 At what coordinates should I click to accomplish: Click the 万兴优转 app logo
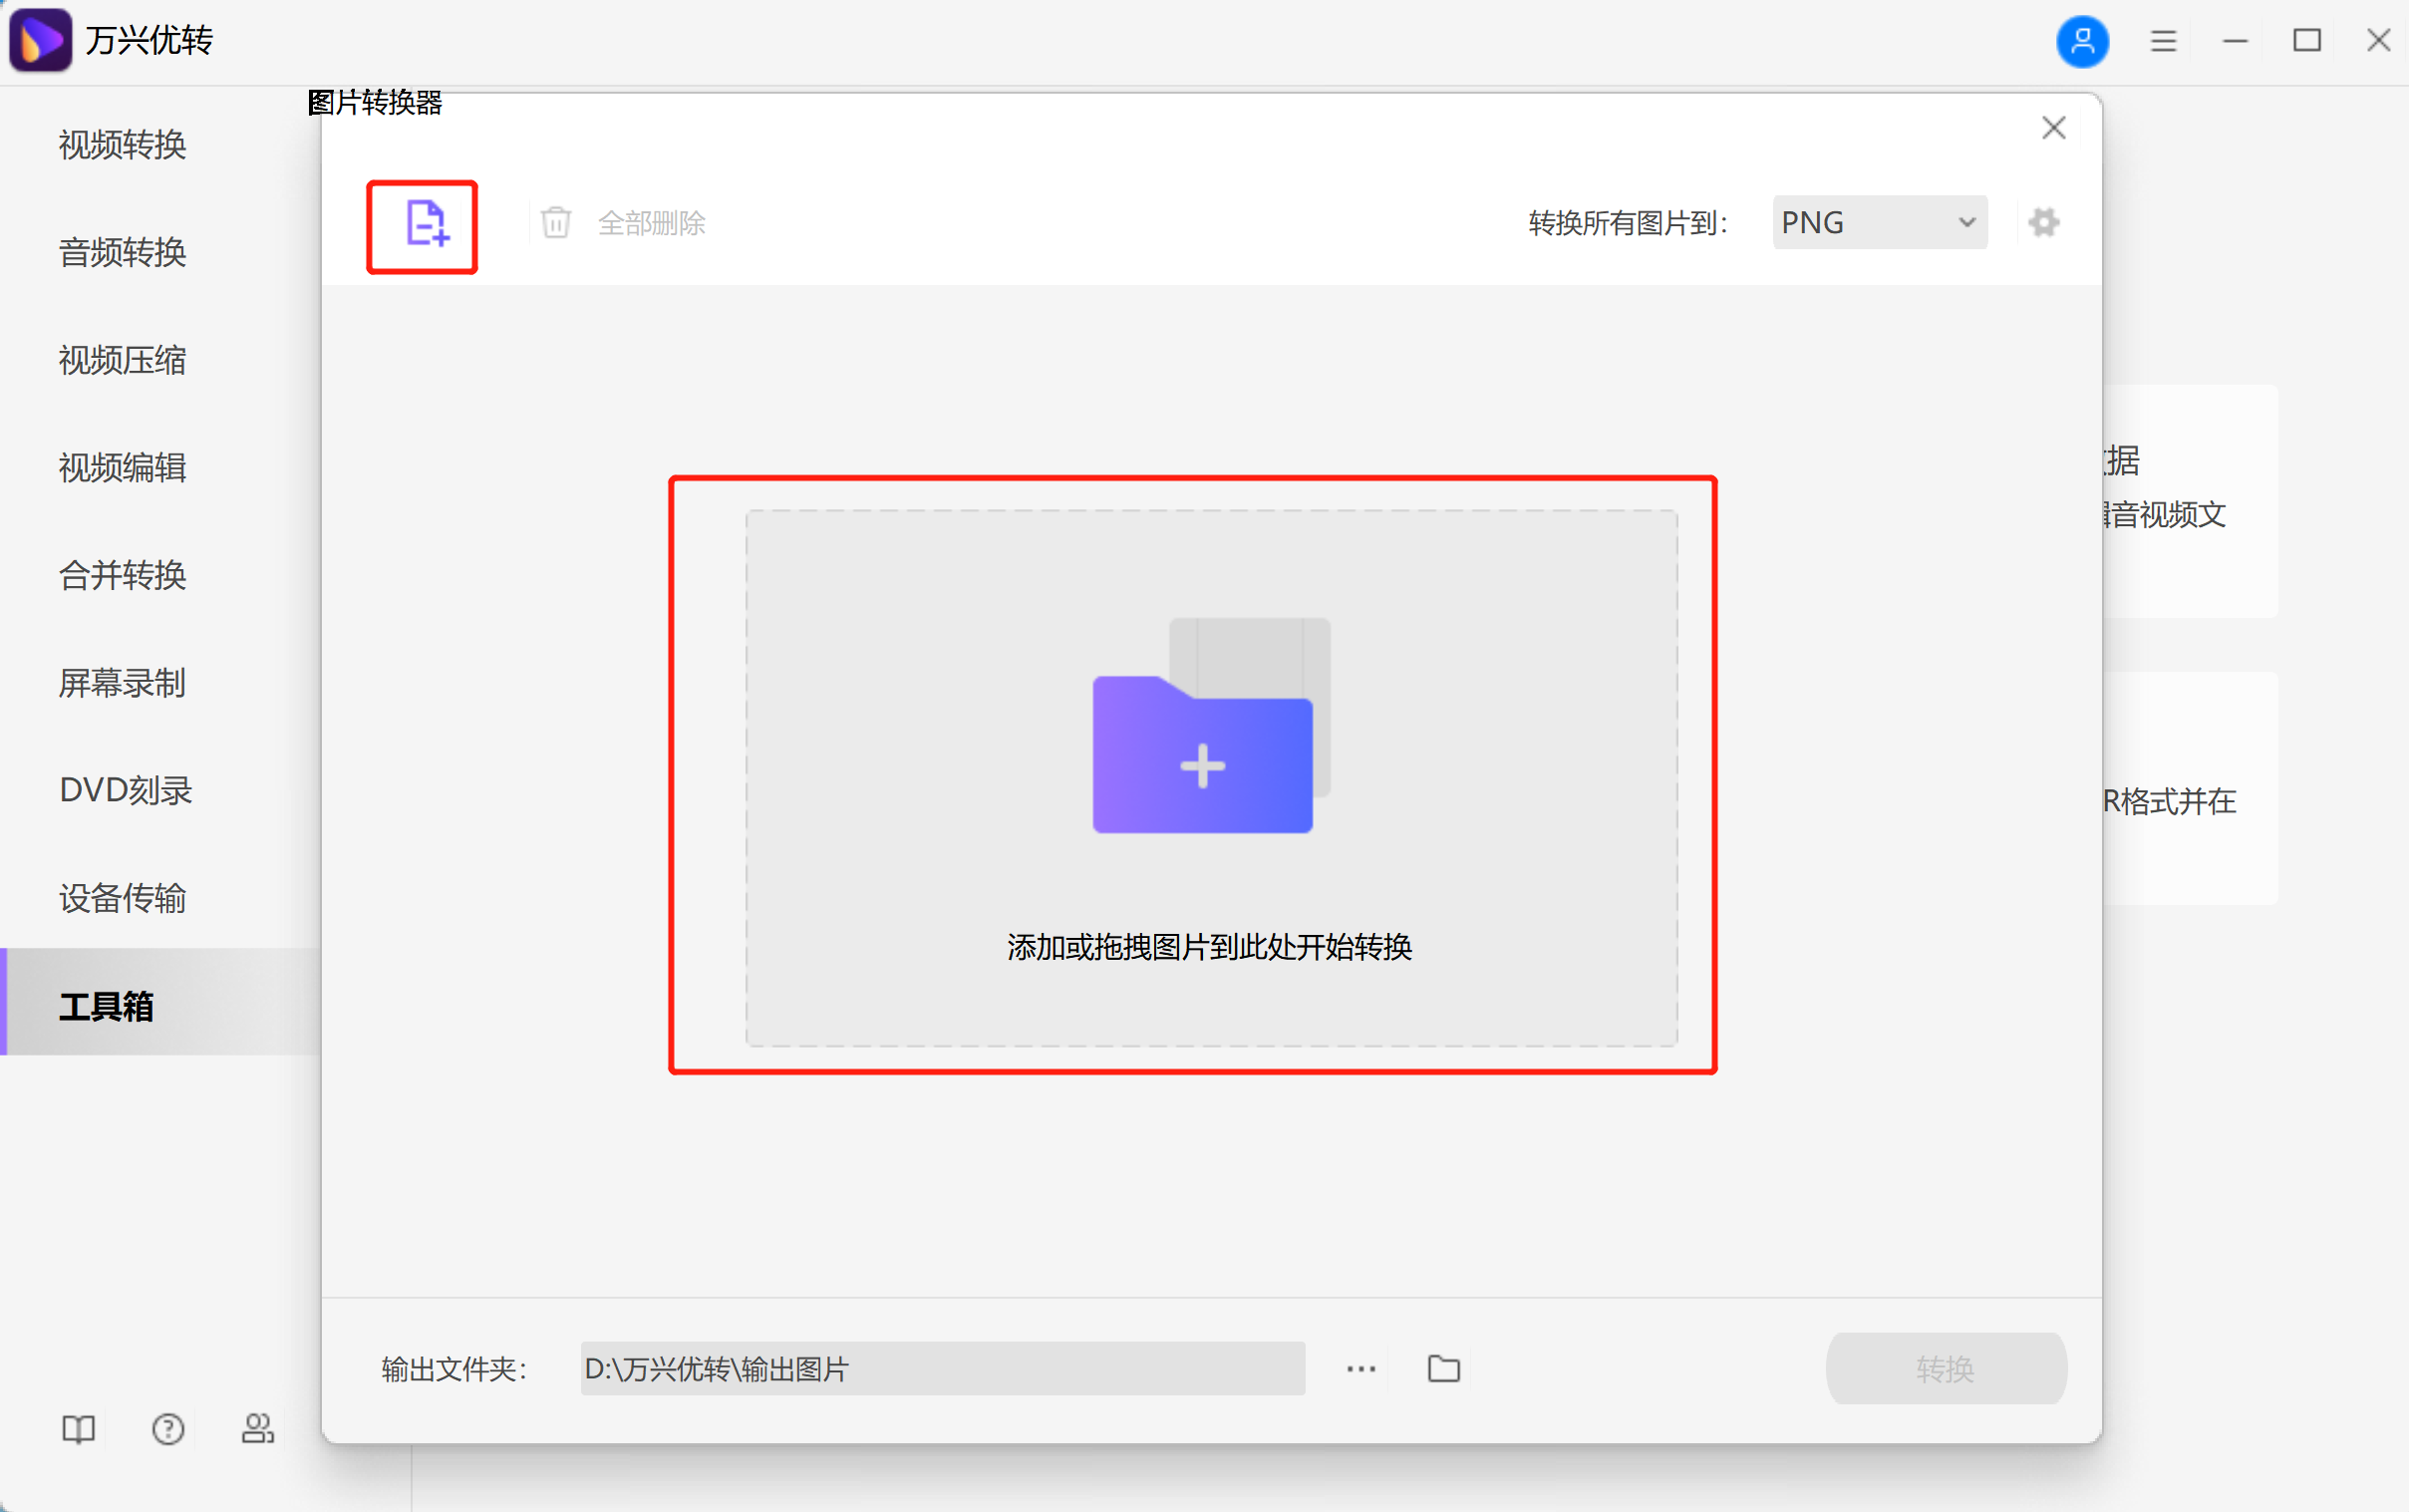40,40
